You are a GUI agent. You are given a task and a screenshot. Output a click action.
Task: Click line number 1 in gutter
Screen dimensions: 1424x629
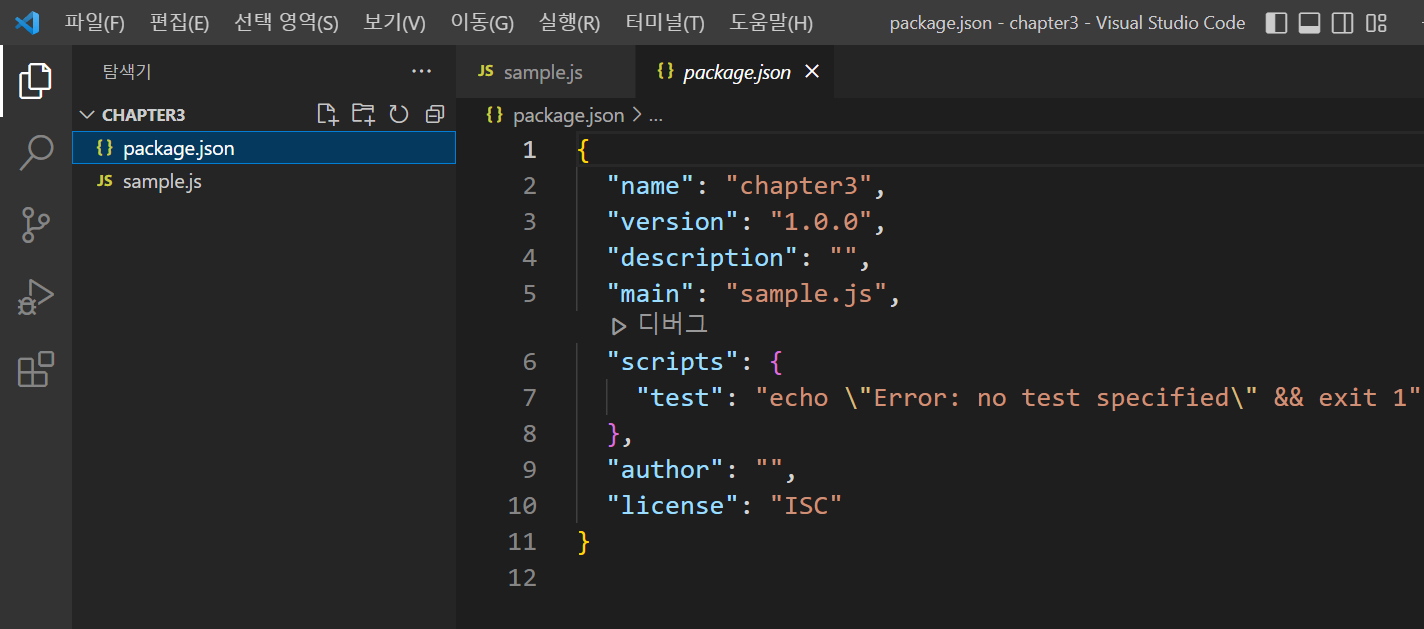pyautogui.click(x=530, y=150)
